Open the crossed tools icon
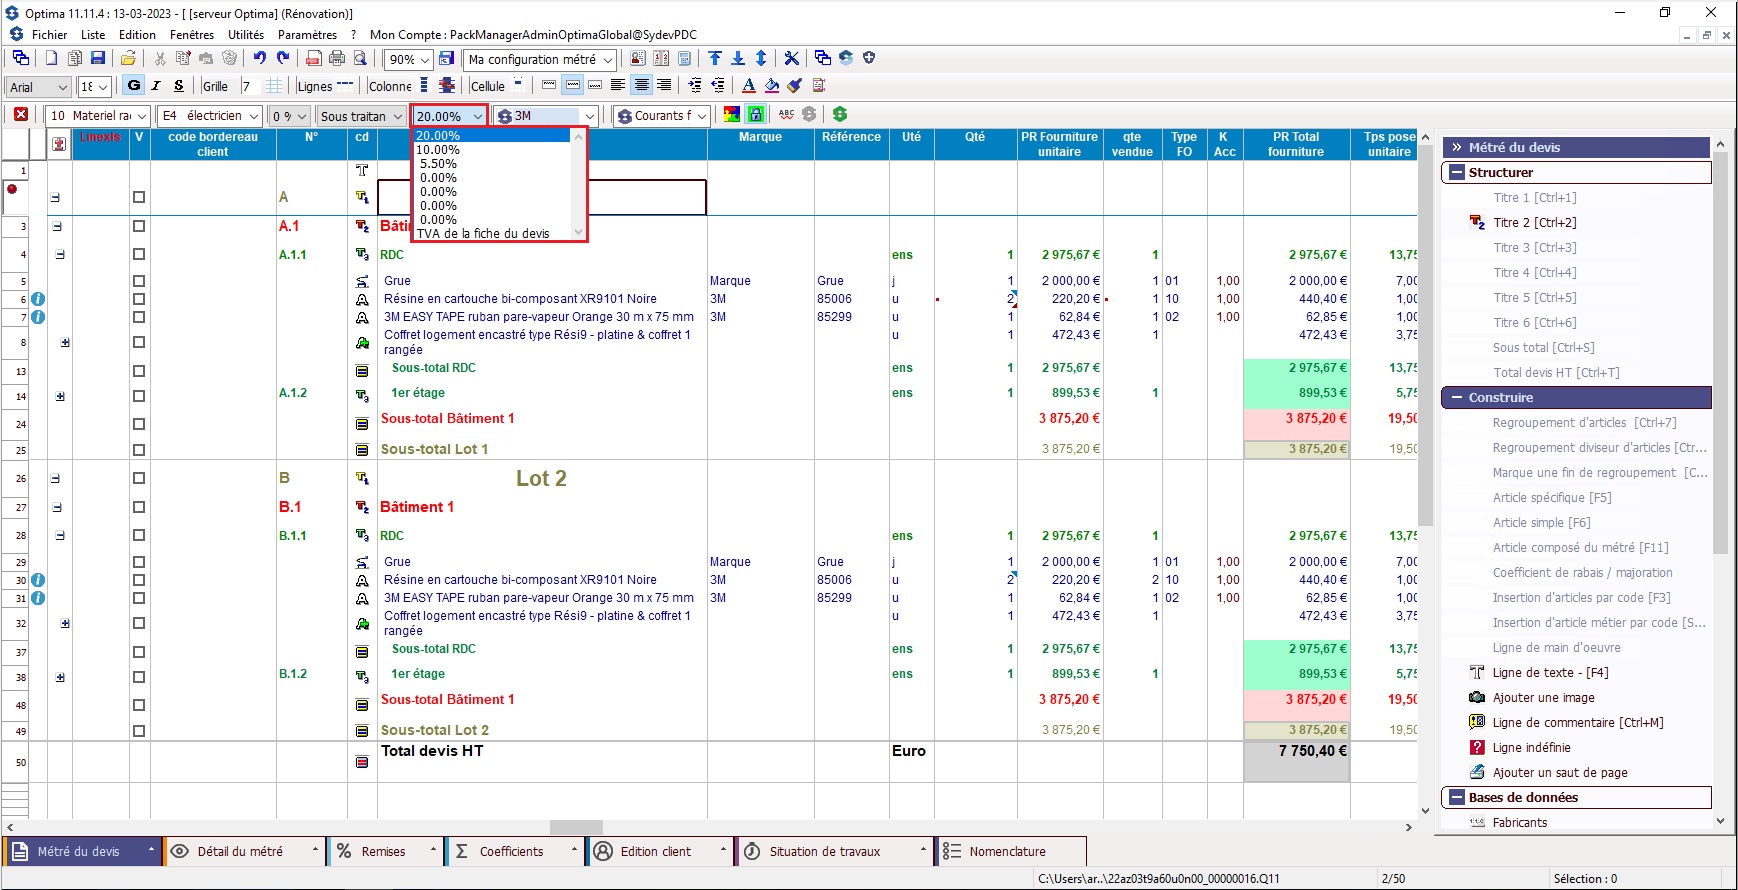 [x=791, y=59]
